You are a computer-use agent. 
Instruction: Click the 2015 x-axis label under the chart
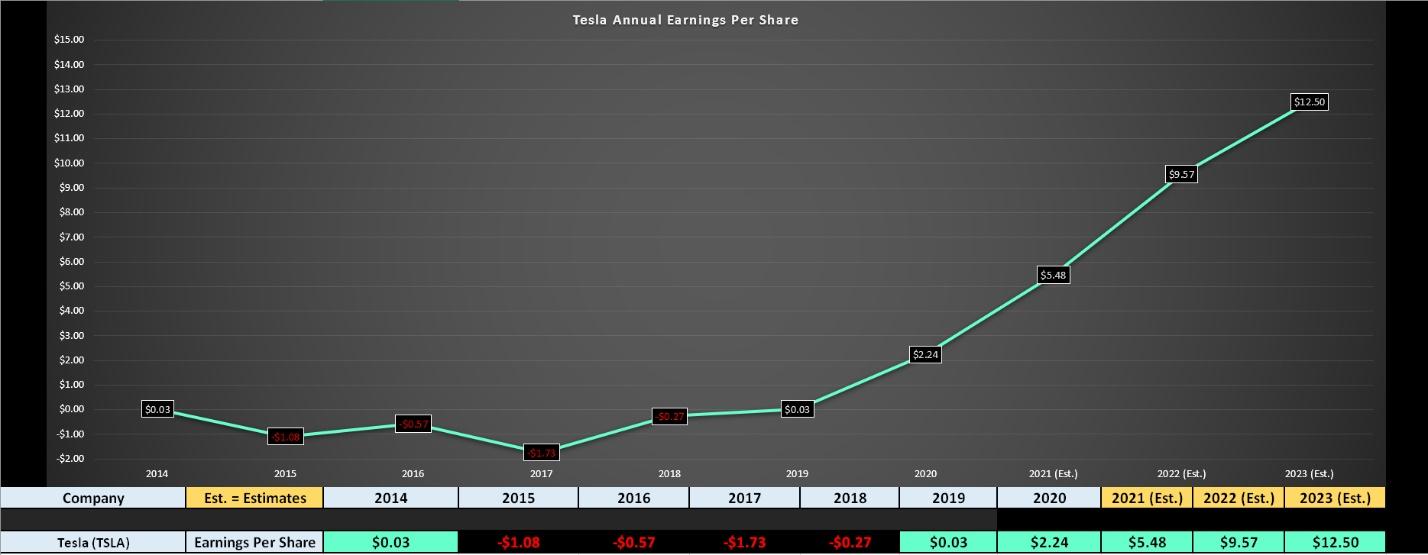coord(285,474)
